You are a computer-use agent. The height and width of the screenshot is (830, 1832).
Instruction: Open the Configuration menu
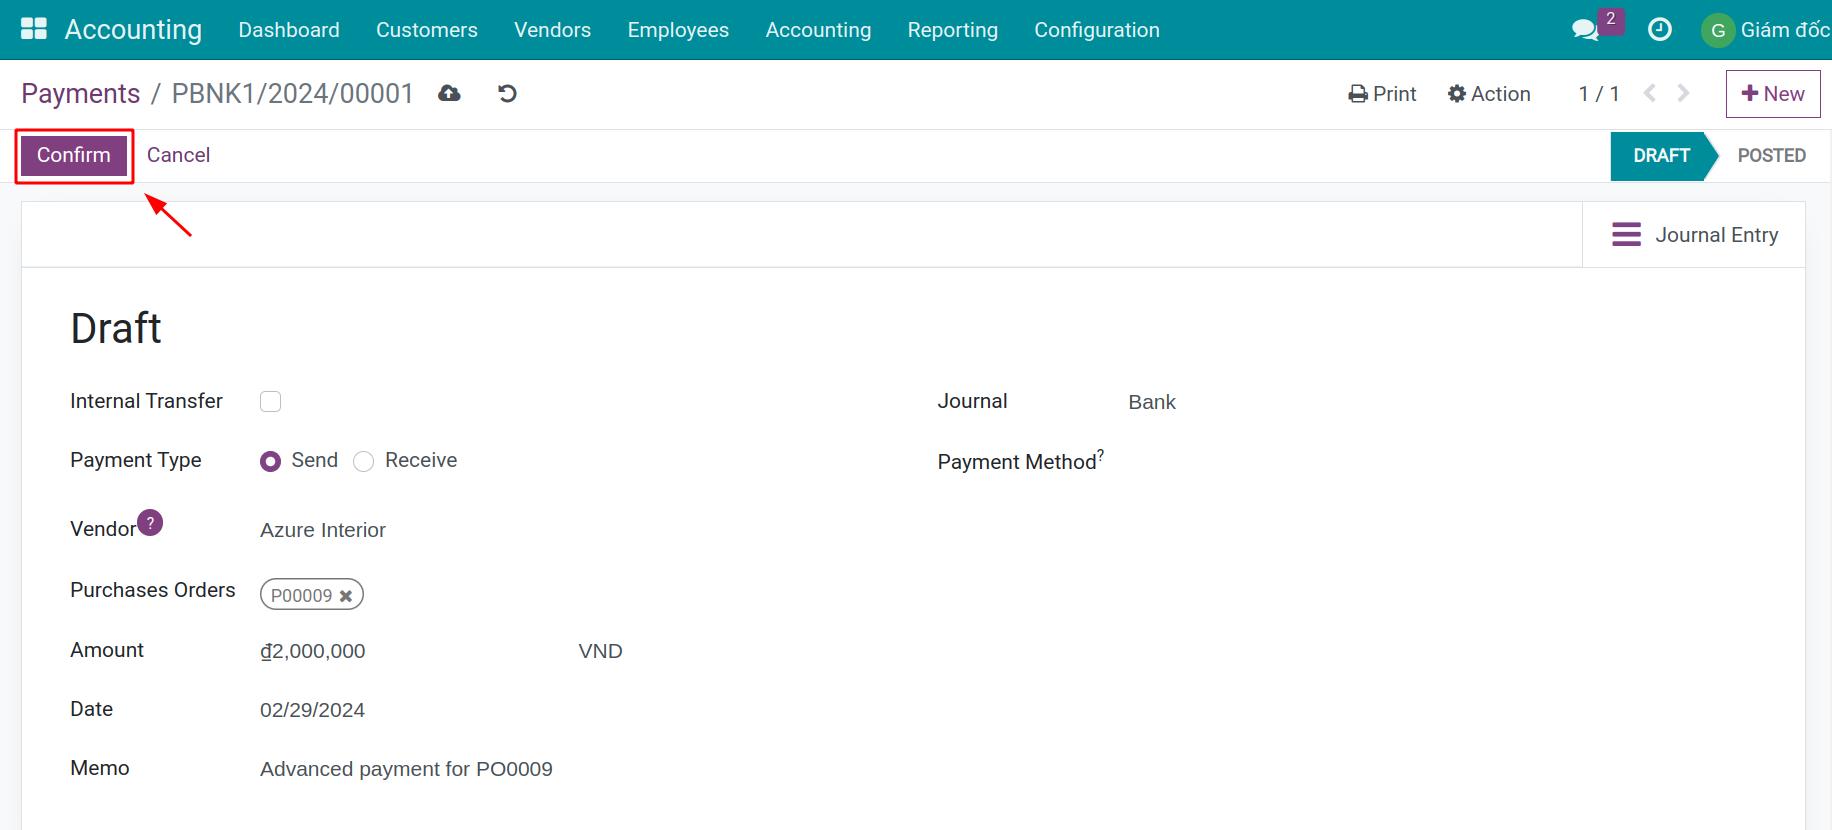point(1097,30)
